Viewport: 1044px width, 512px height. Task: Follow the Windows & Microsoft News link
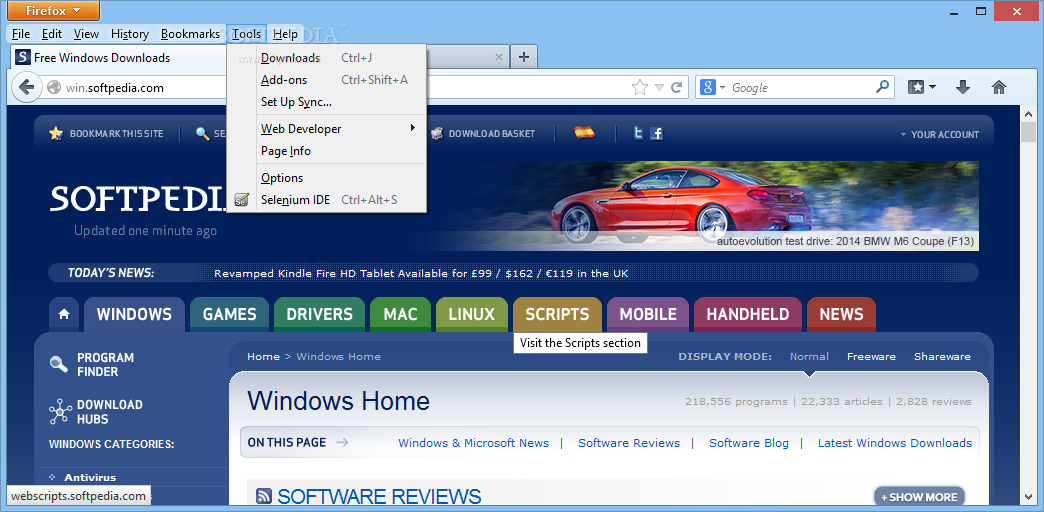(x=473, y=443)
